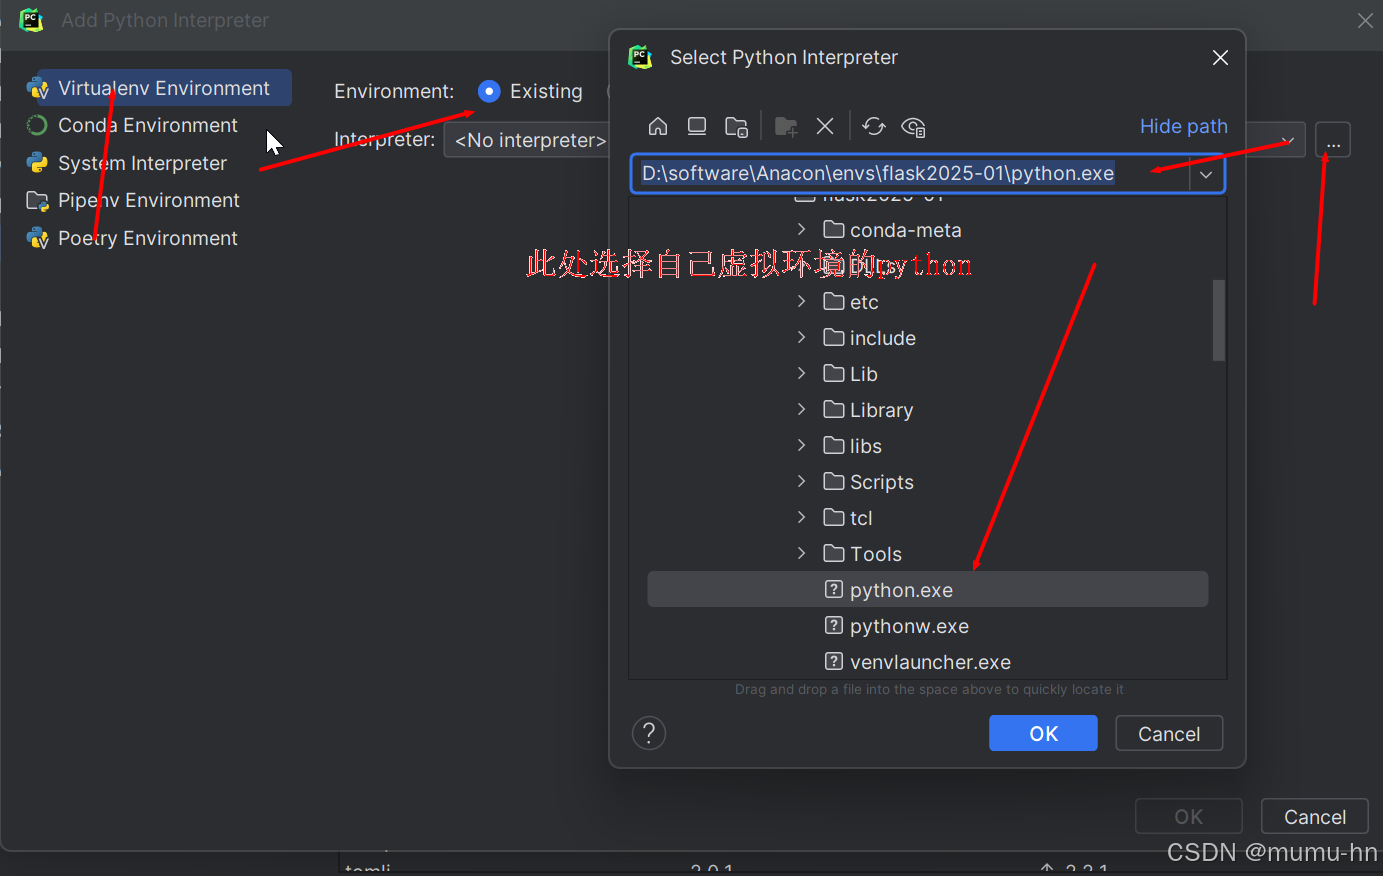
Task: Click the Project directory icon
Action: [737, 126]
